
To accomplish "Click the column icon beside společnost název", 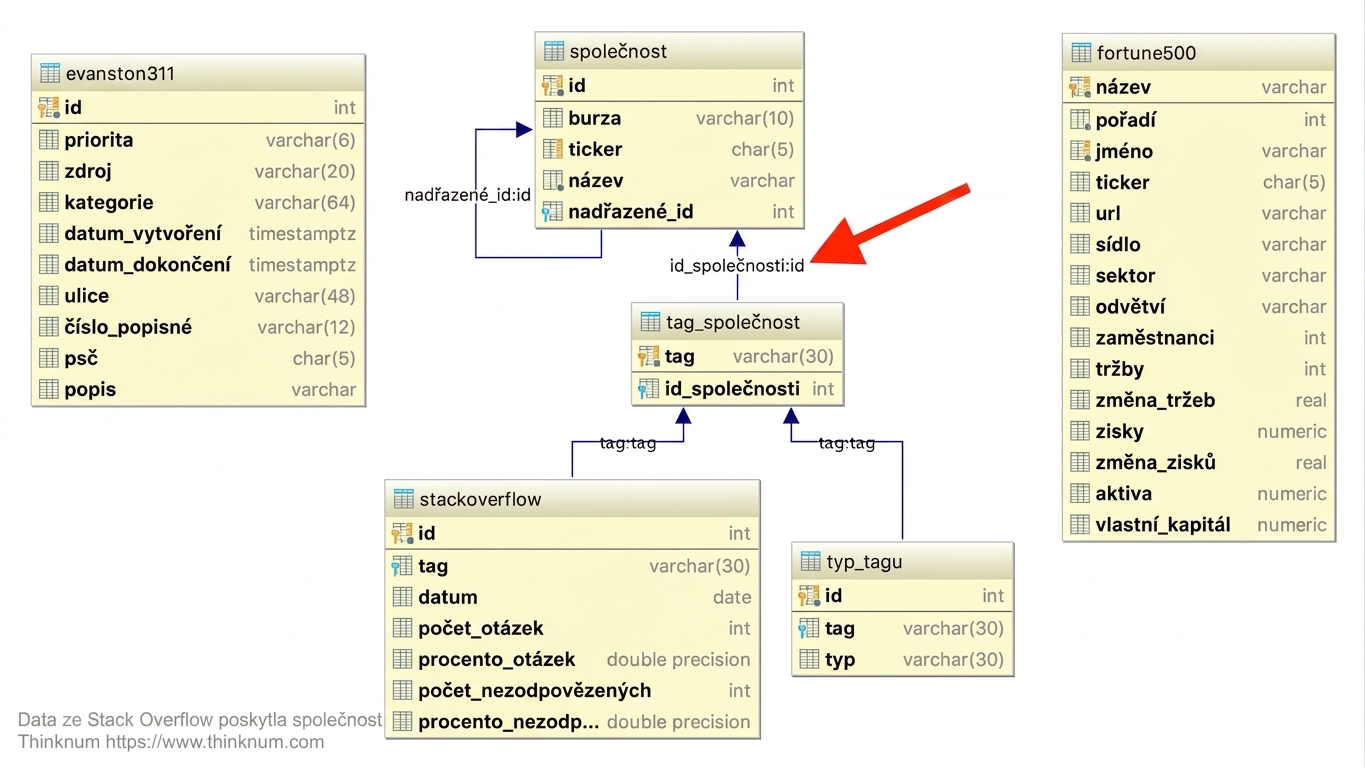I will pyautogui.click(x=553, y=181).
